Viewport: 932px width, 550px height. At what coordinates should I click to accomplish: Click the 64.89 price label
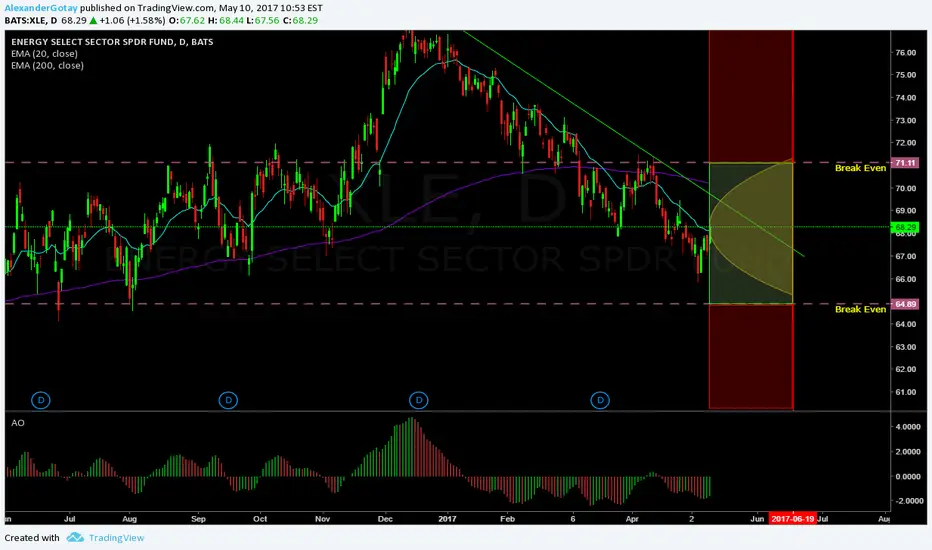[x=905, y=304]
